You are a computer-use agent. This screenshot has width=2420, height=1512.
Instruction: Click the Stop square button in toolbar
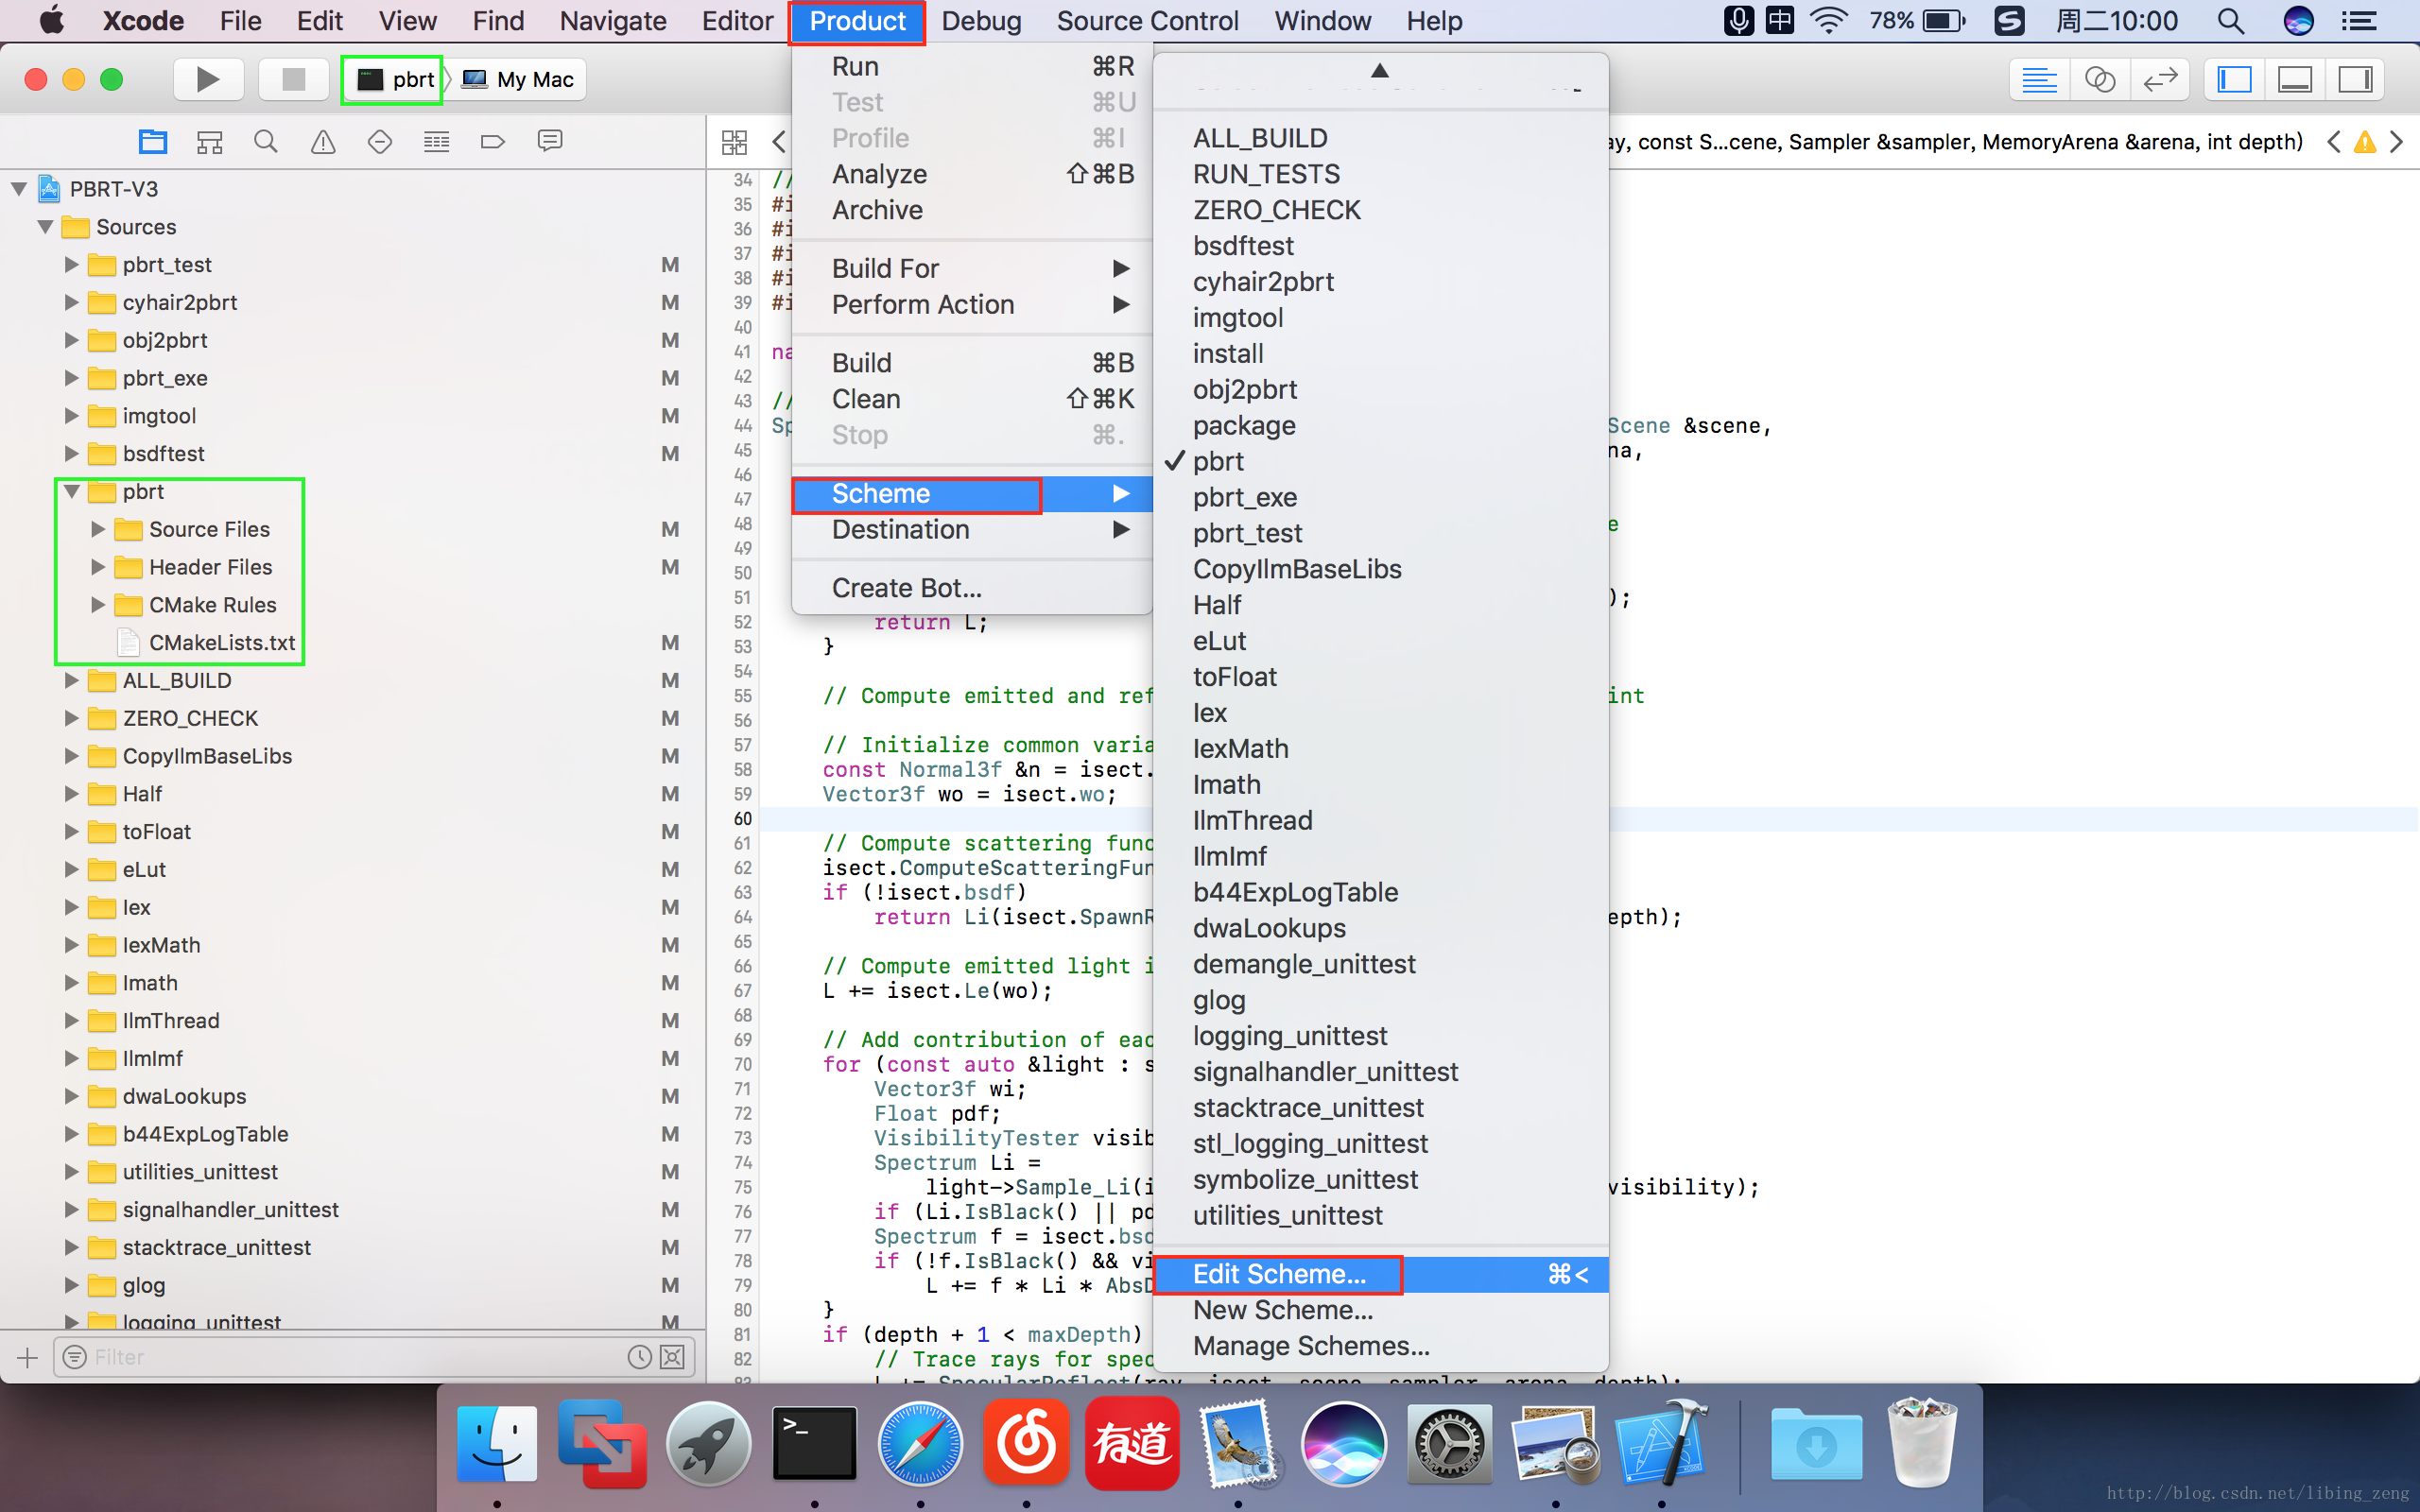click(x=293, y=79)
